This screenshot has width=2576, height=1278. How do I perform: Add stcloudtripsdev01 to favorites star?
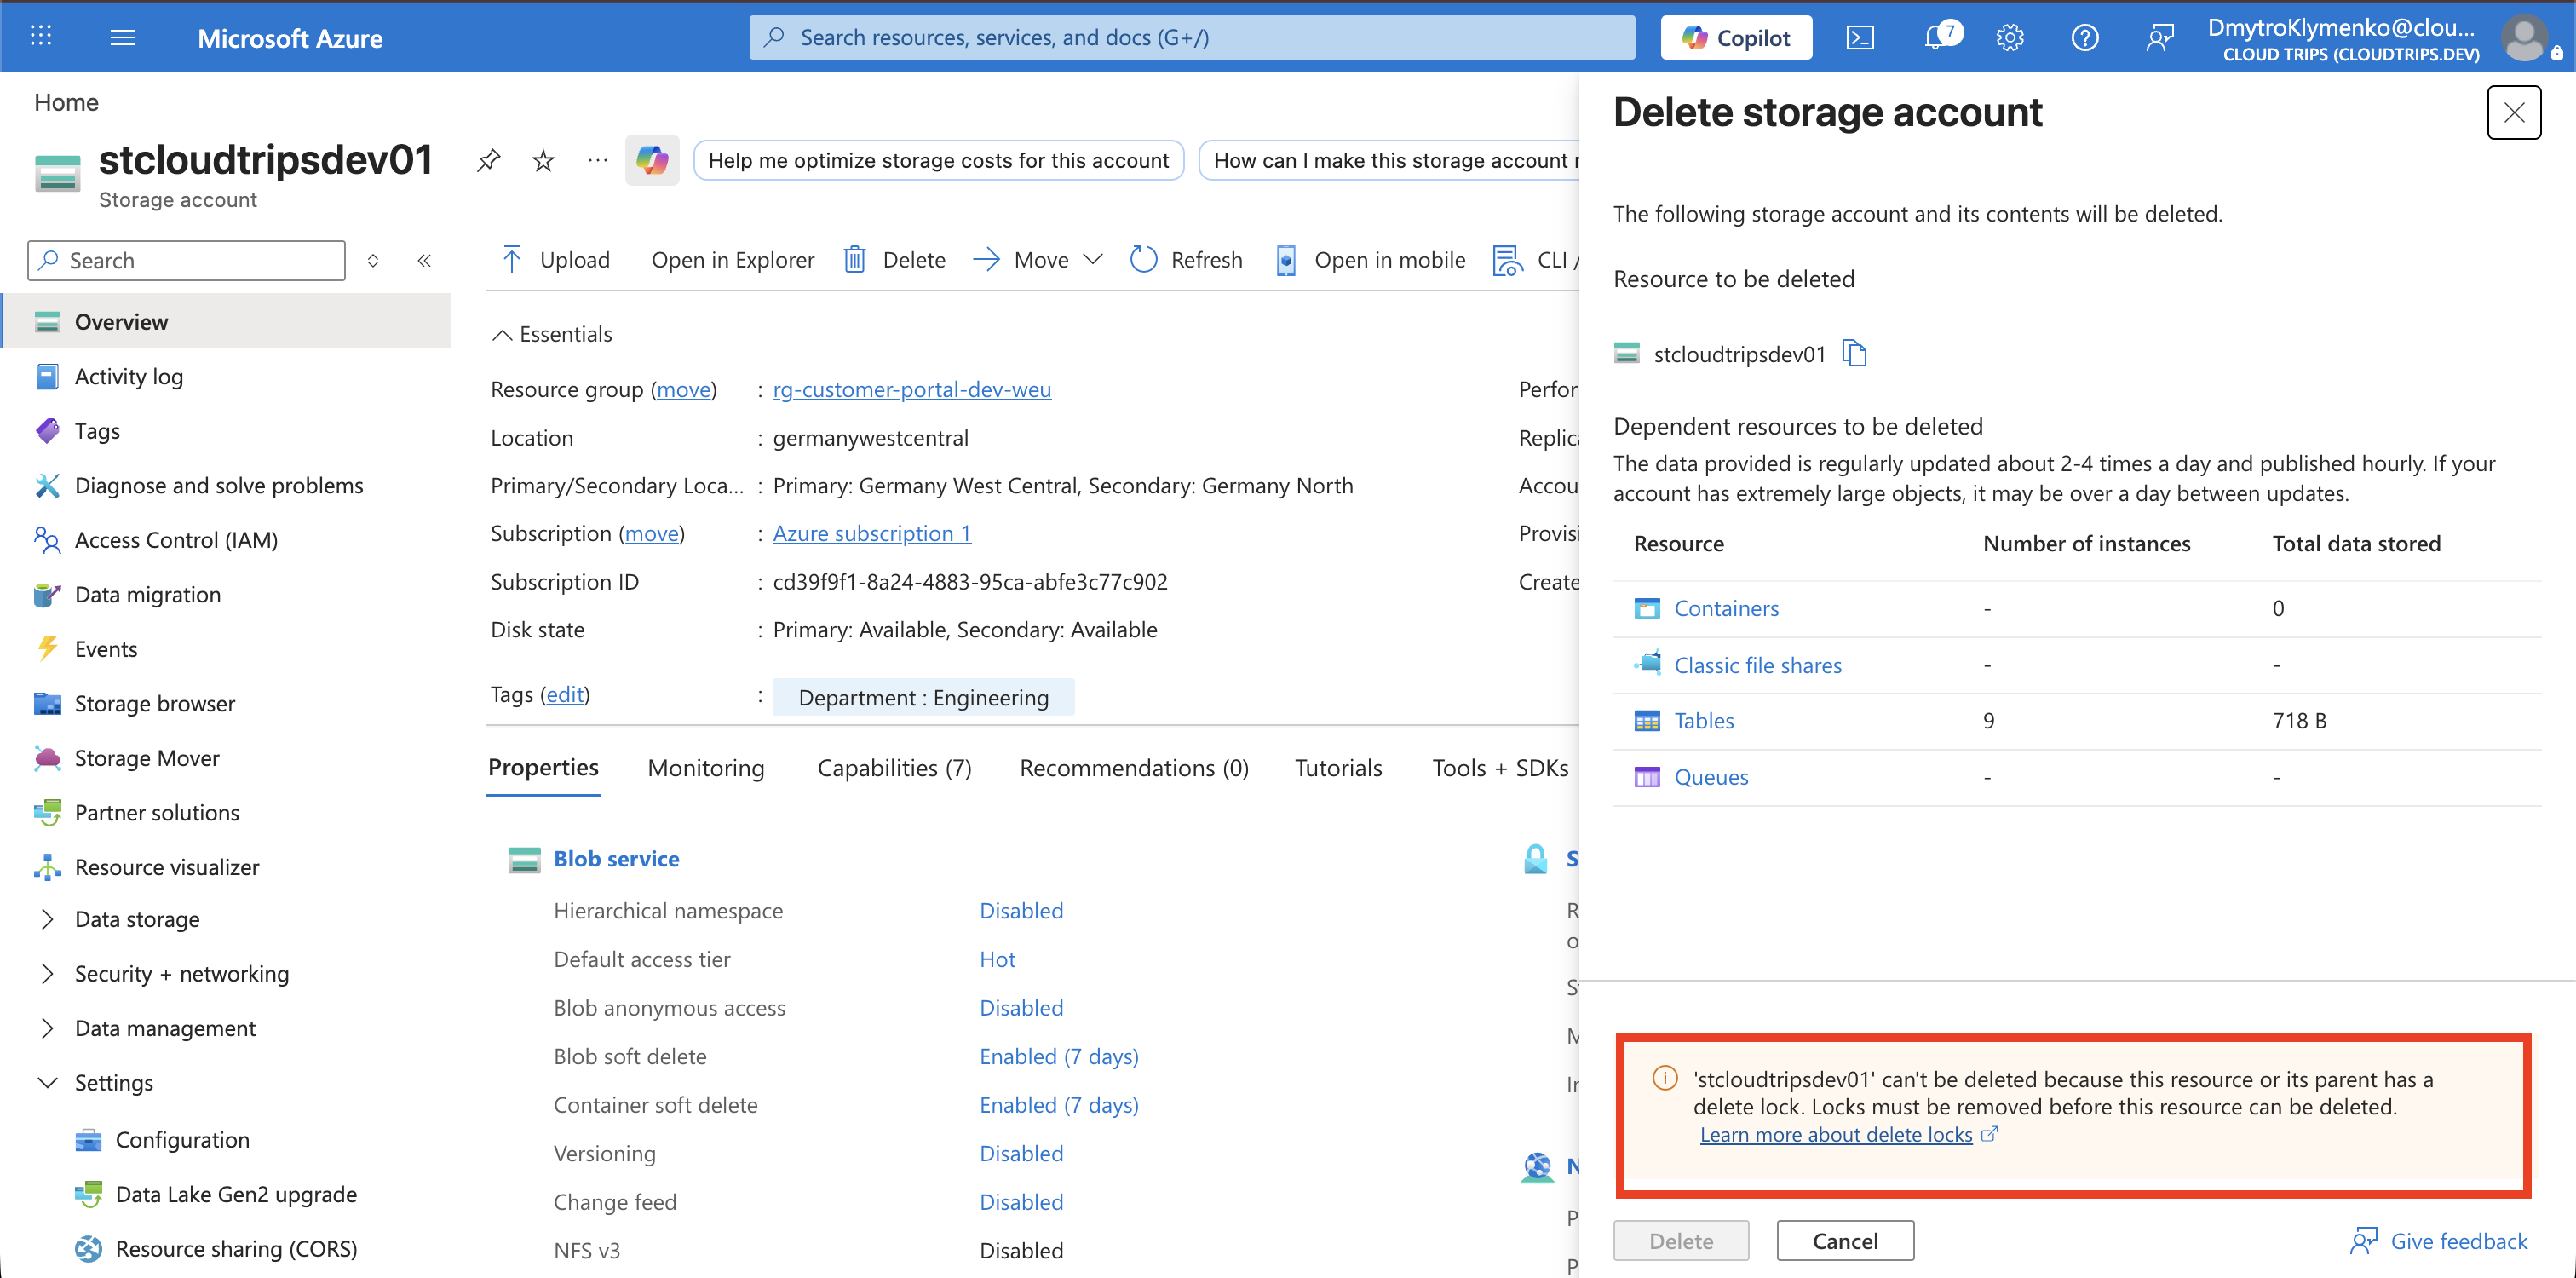coord(543,160)
